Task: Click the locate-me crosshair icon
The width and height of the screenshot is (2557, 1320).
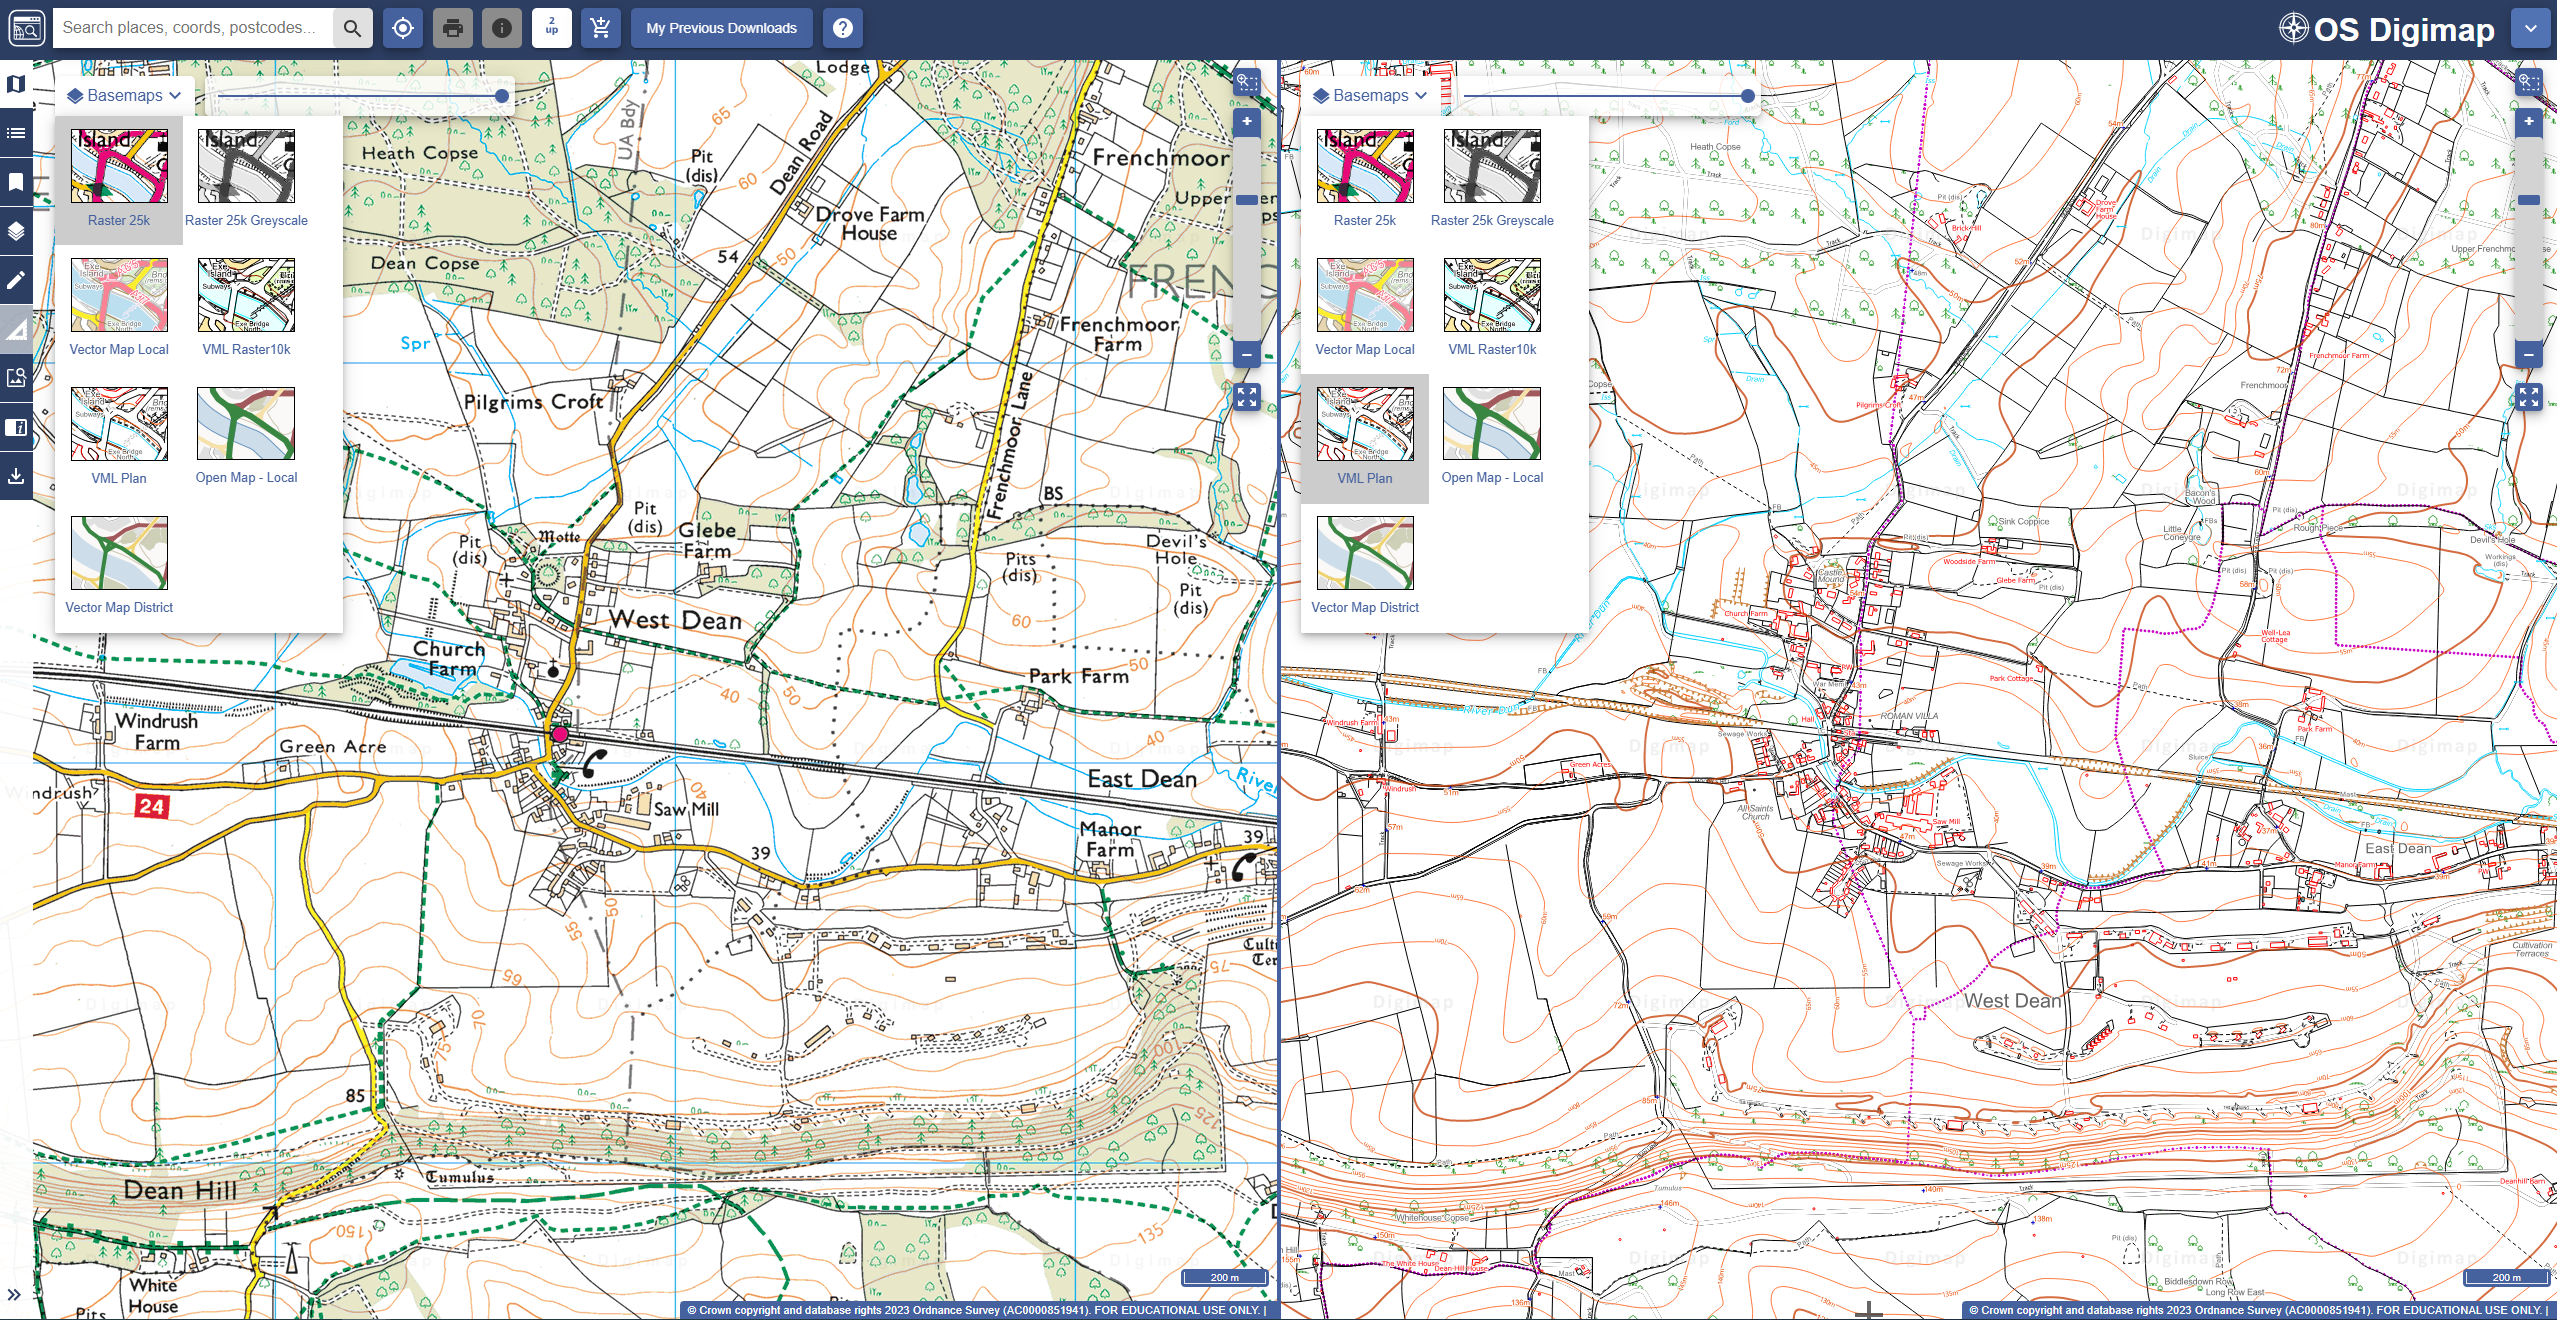Action: [x=403, y=28]
